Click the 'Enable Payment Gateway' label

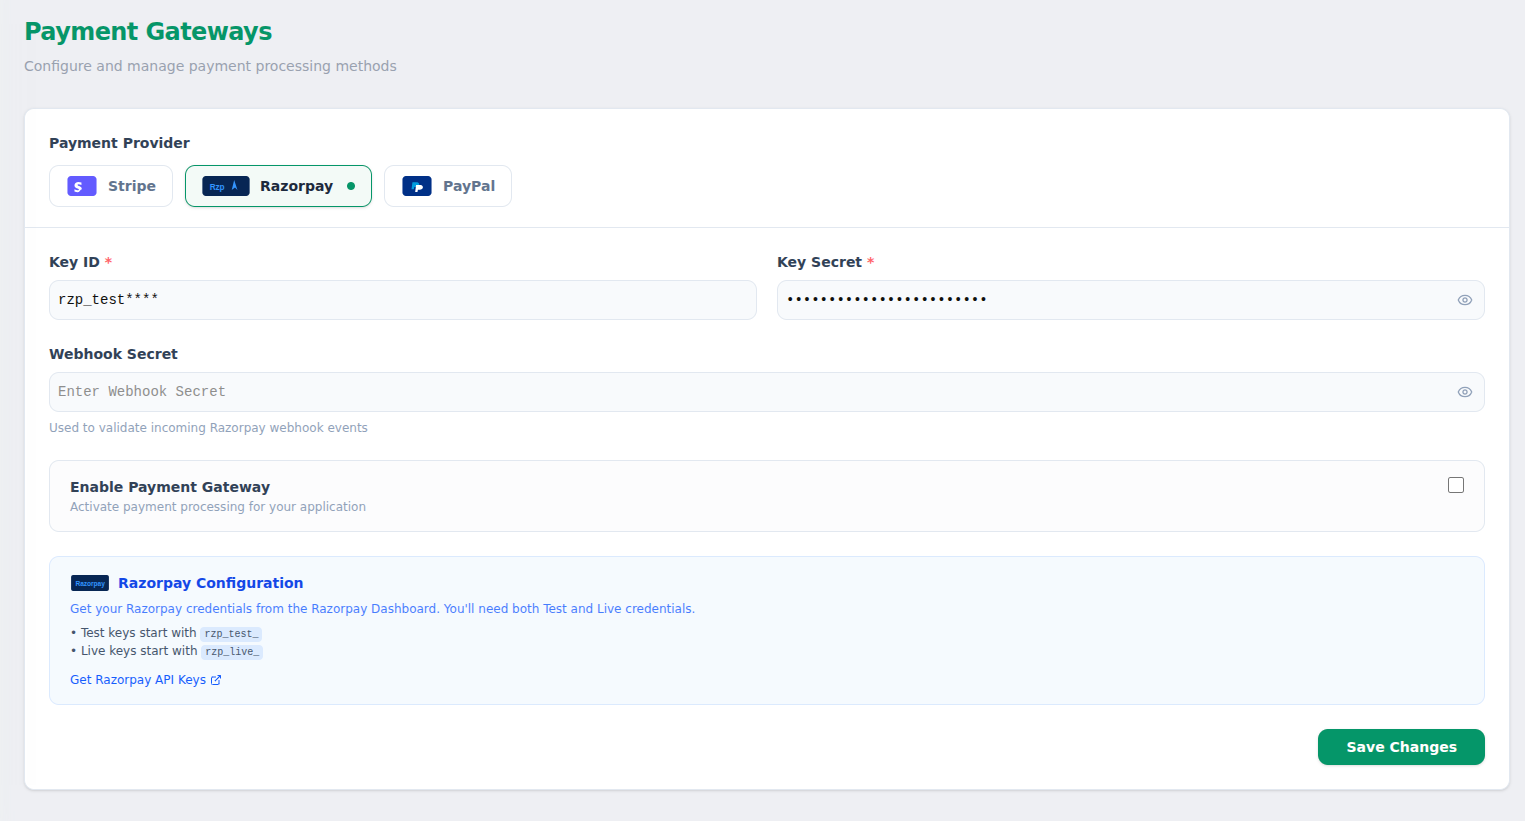(170, 487)
